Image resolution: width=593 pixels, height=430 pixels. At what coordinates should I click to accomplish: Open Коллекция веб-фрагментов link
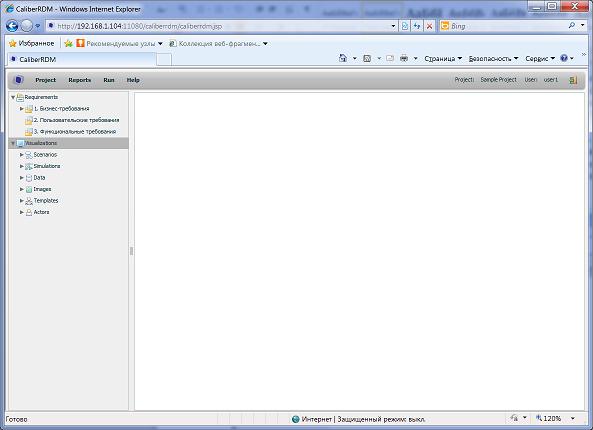coord(218,43)
